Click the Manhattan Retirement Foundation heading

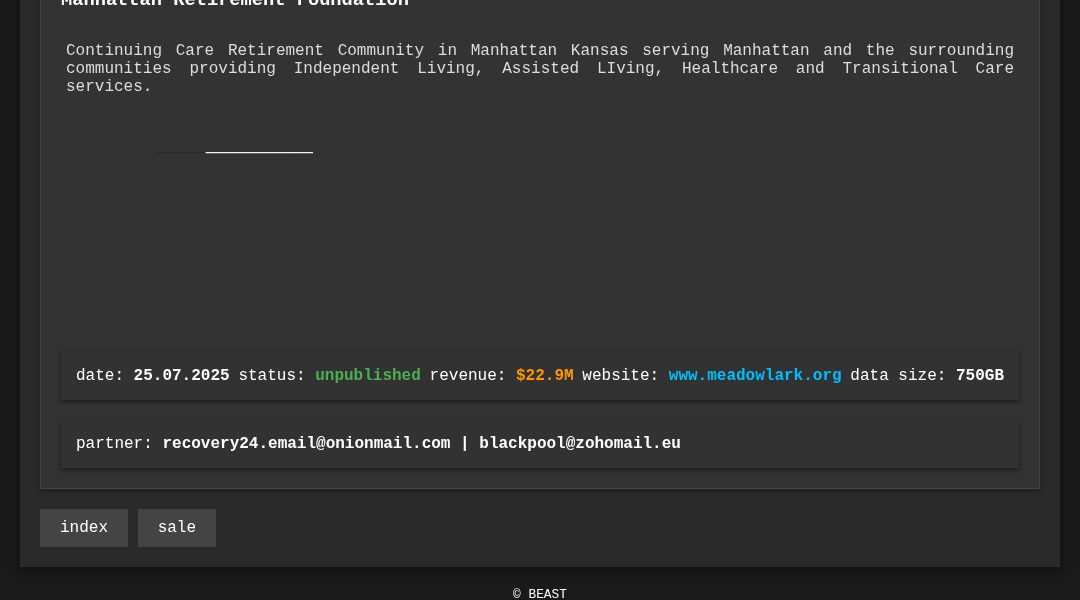[235, 3]
